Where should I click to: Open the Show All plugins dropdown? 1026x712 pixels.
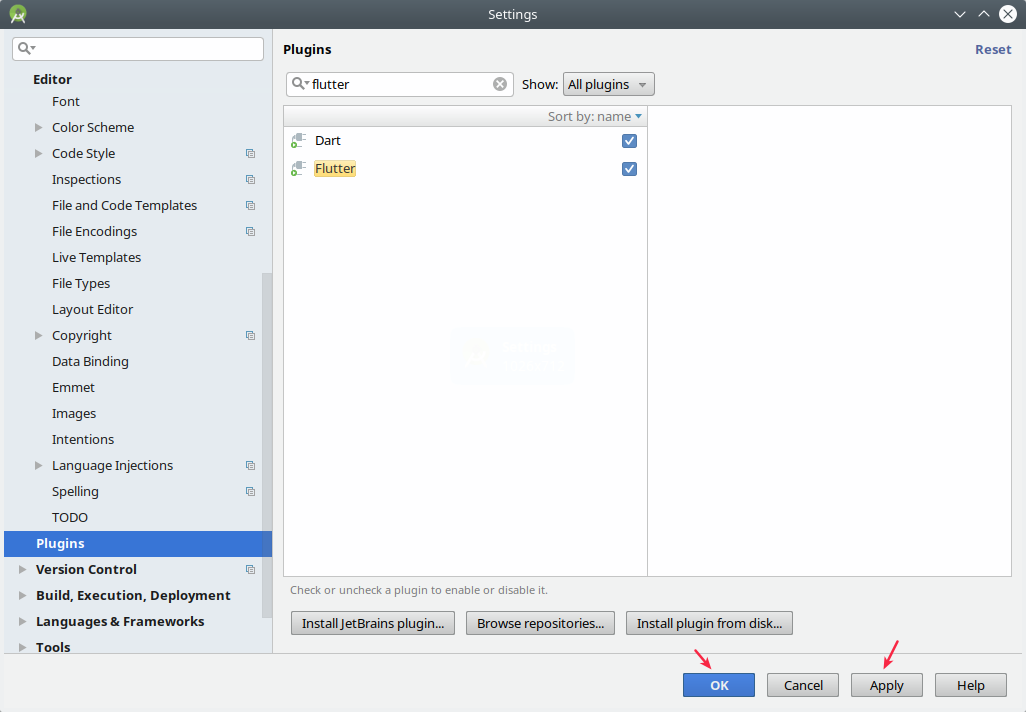click(x=608, y=84)
